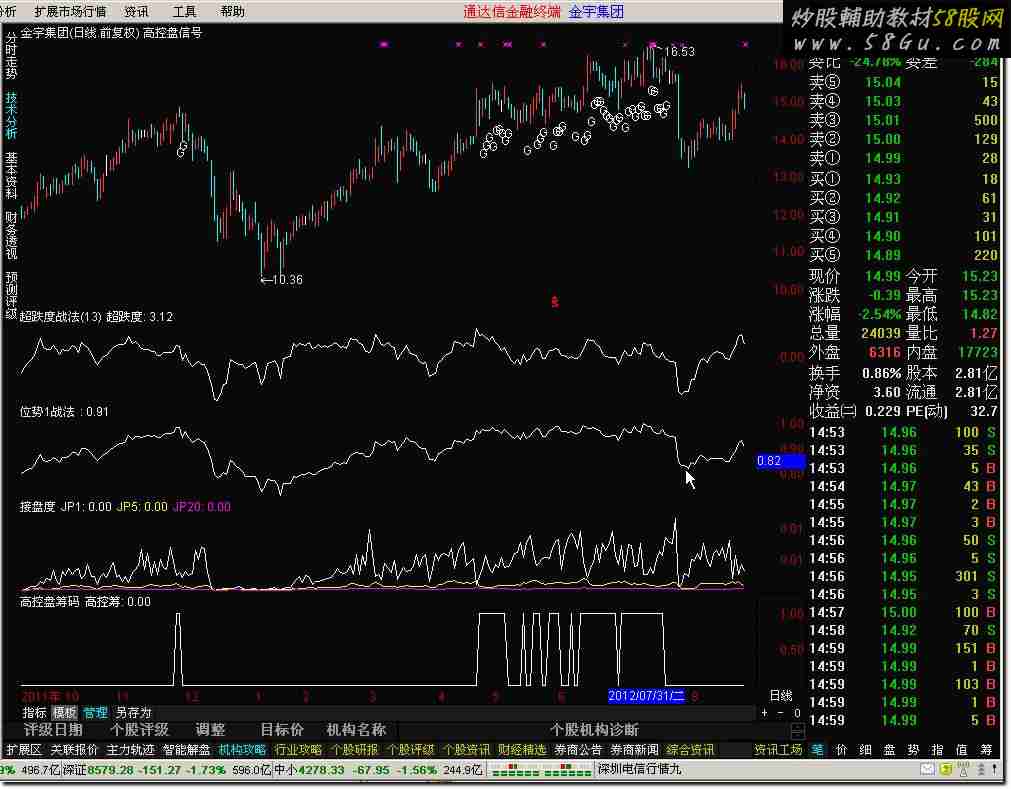Switch to 指标 tab under the chart
This screenshot has height=789, width=1011.
[35, 713]
